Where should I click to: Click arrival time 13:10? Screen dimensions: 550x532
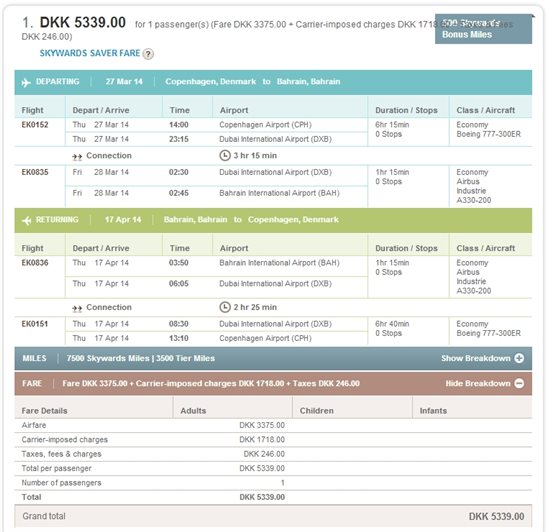[x=179, y=338]
